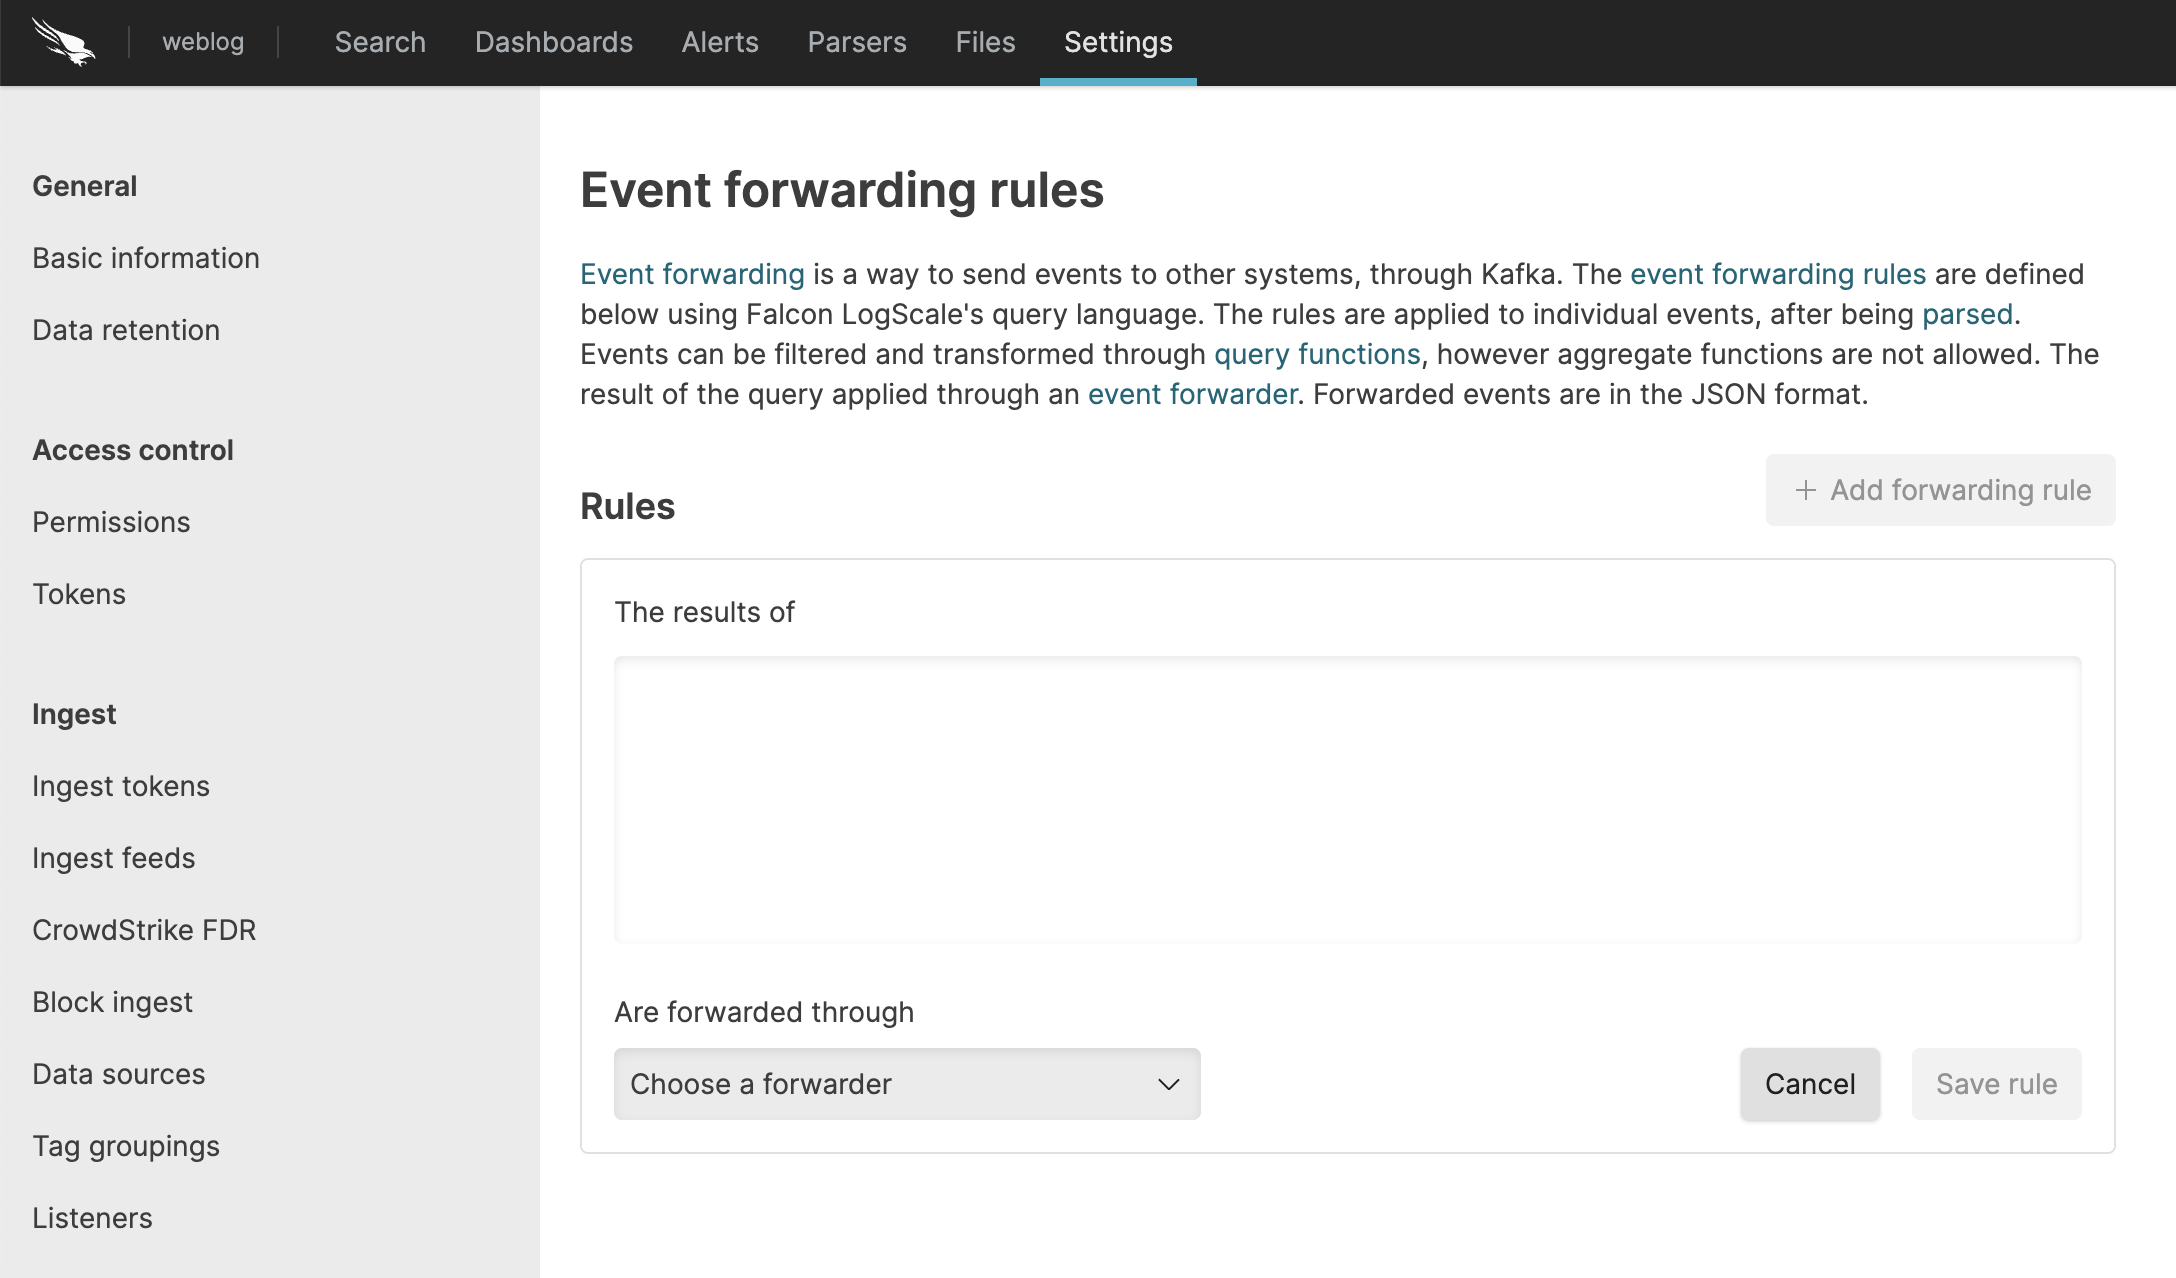Image resolution: width=2176 pixels, height=1278 pixels.
Task: Follow the query functions link
Action: [1316, 353]
